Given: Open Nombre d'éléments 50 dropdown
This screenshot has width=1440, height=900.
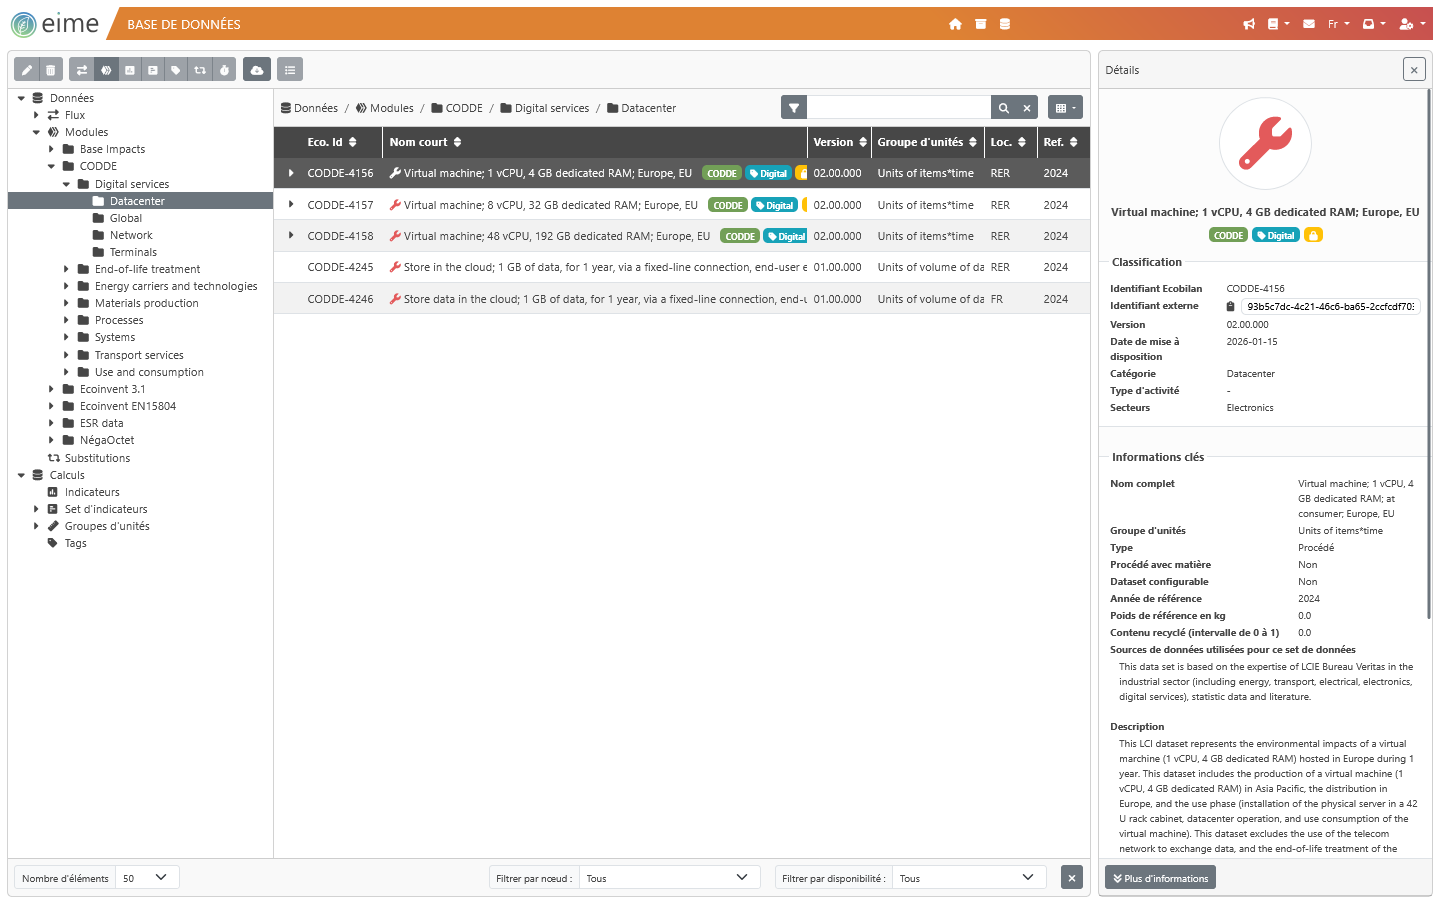Looking at the screenshot, I should click(x=148, y=878).
